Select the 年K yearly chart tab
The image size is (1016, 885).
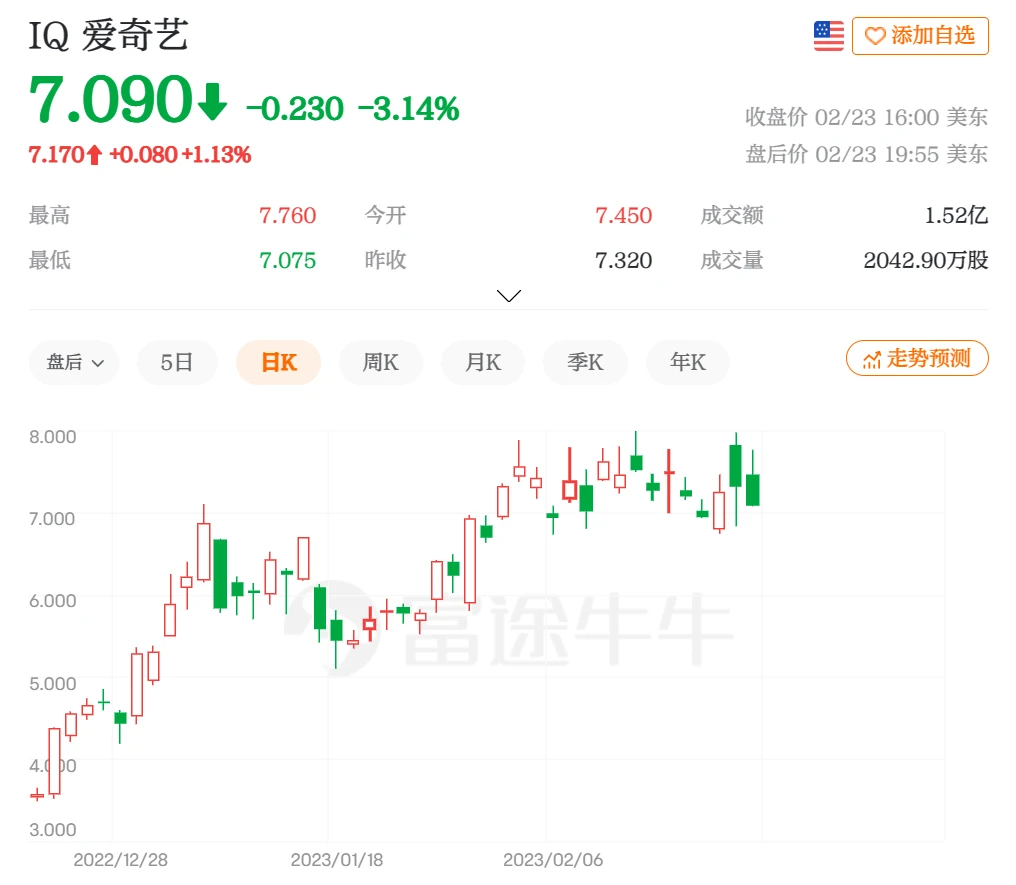coord(687,362)
